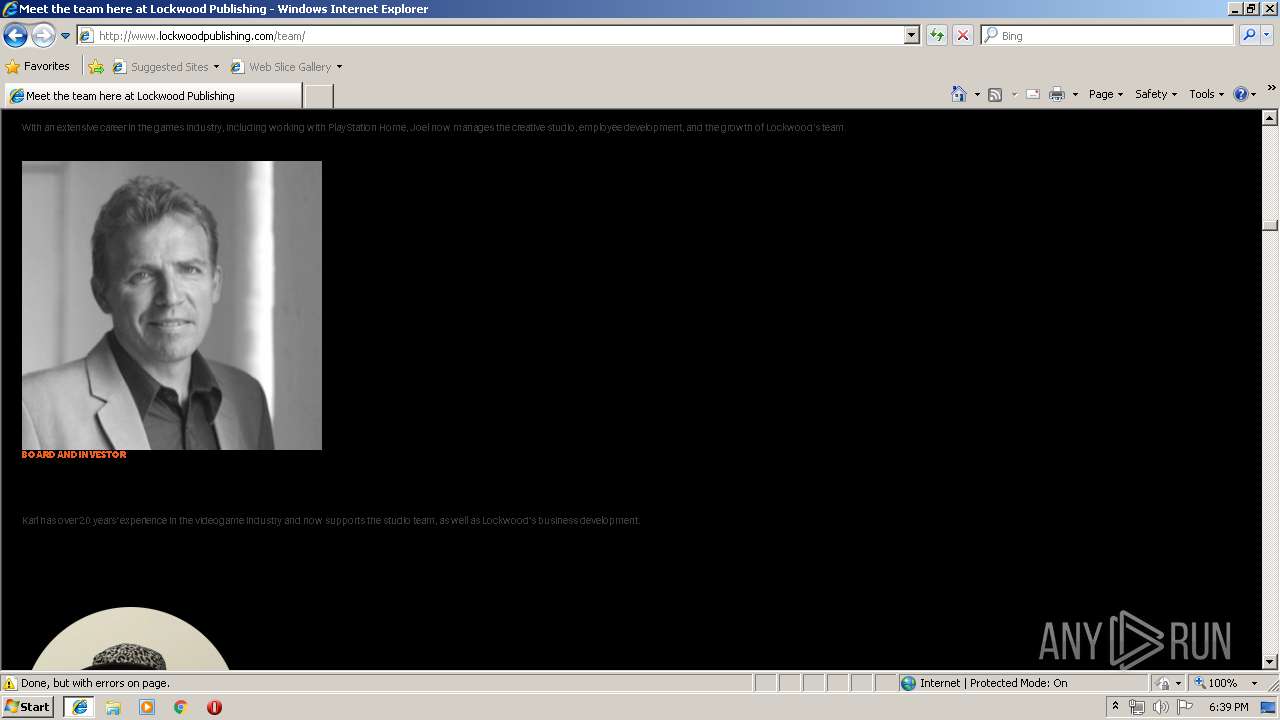Expand the Print options dropdown arrow

1075,94
